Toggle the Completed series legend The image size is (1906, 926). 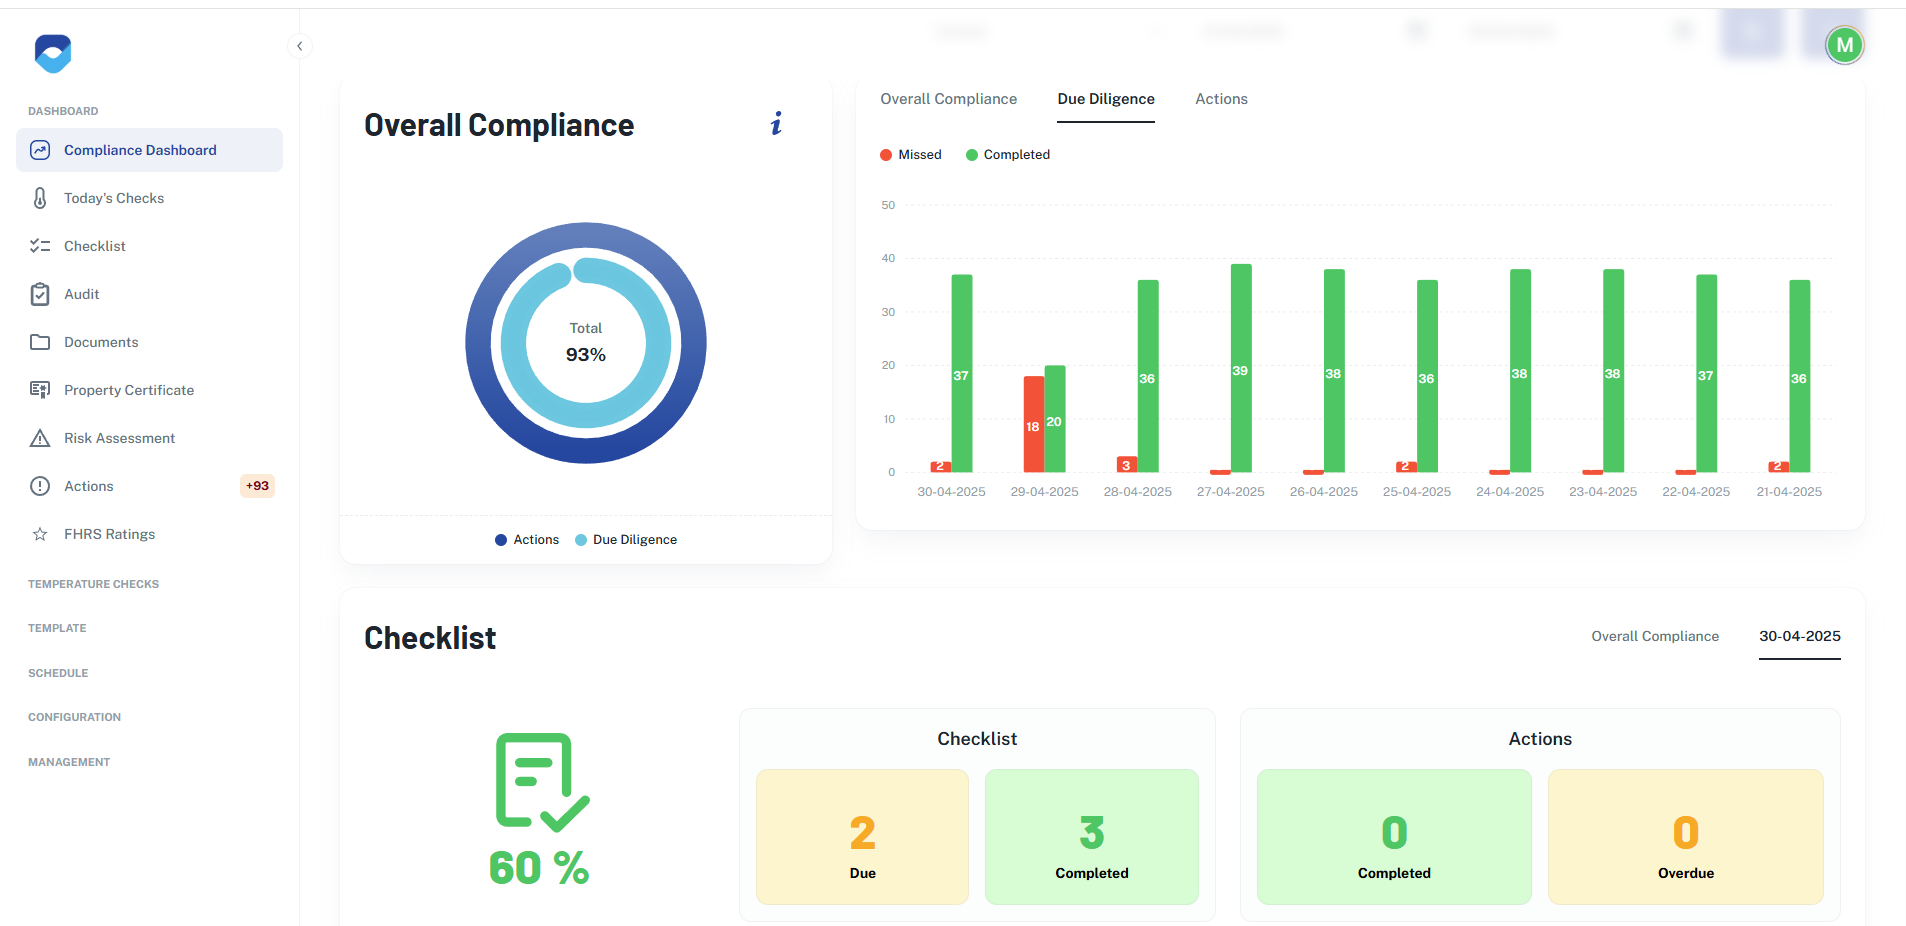[x=1008, y=155]
